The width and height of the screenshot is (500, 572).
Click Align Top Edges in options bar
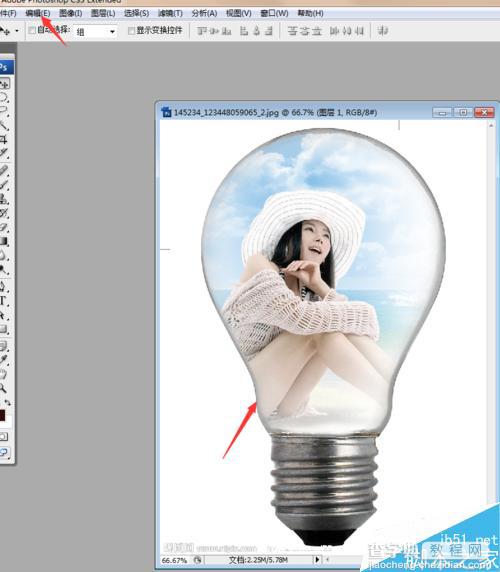click(x=203, y=31)
